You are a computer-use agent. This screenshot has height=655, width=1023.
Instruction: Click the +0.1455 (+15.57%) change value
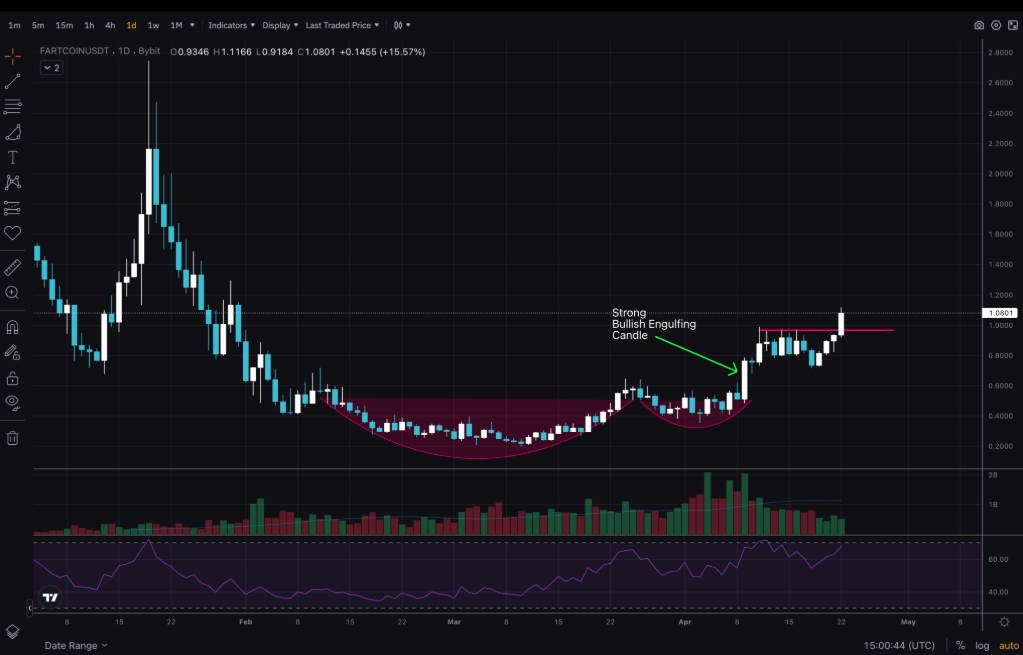coord(382,52)
